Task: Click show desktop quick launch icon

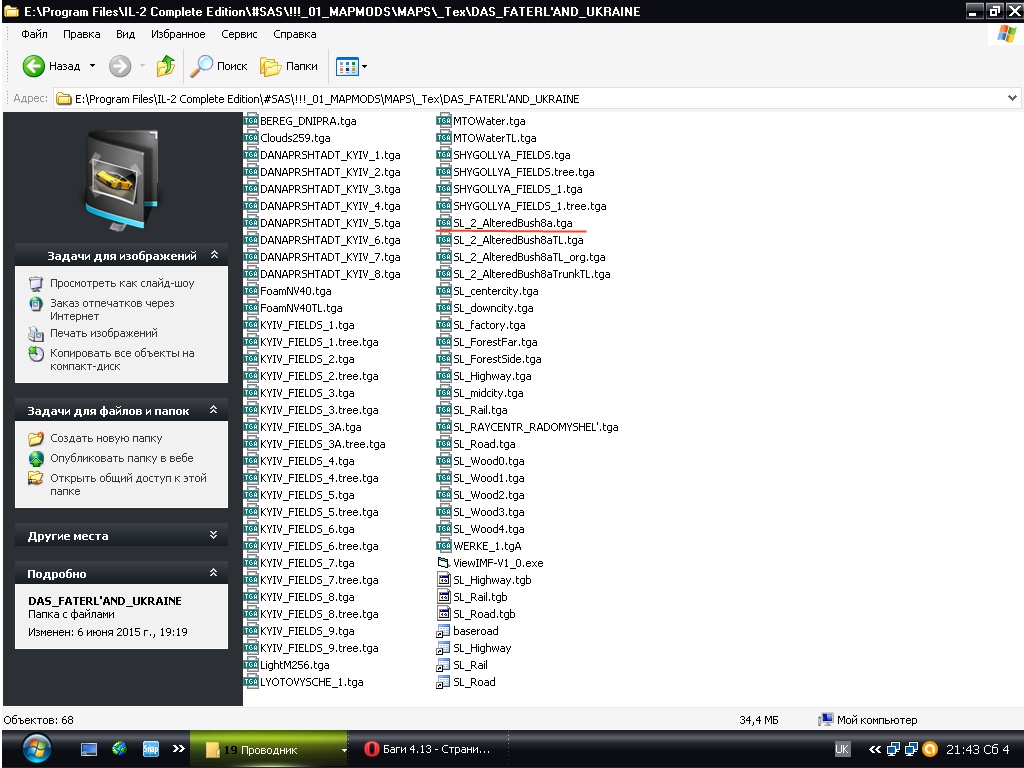Action: pos(89,749)
